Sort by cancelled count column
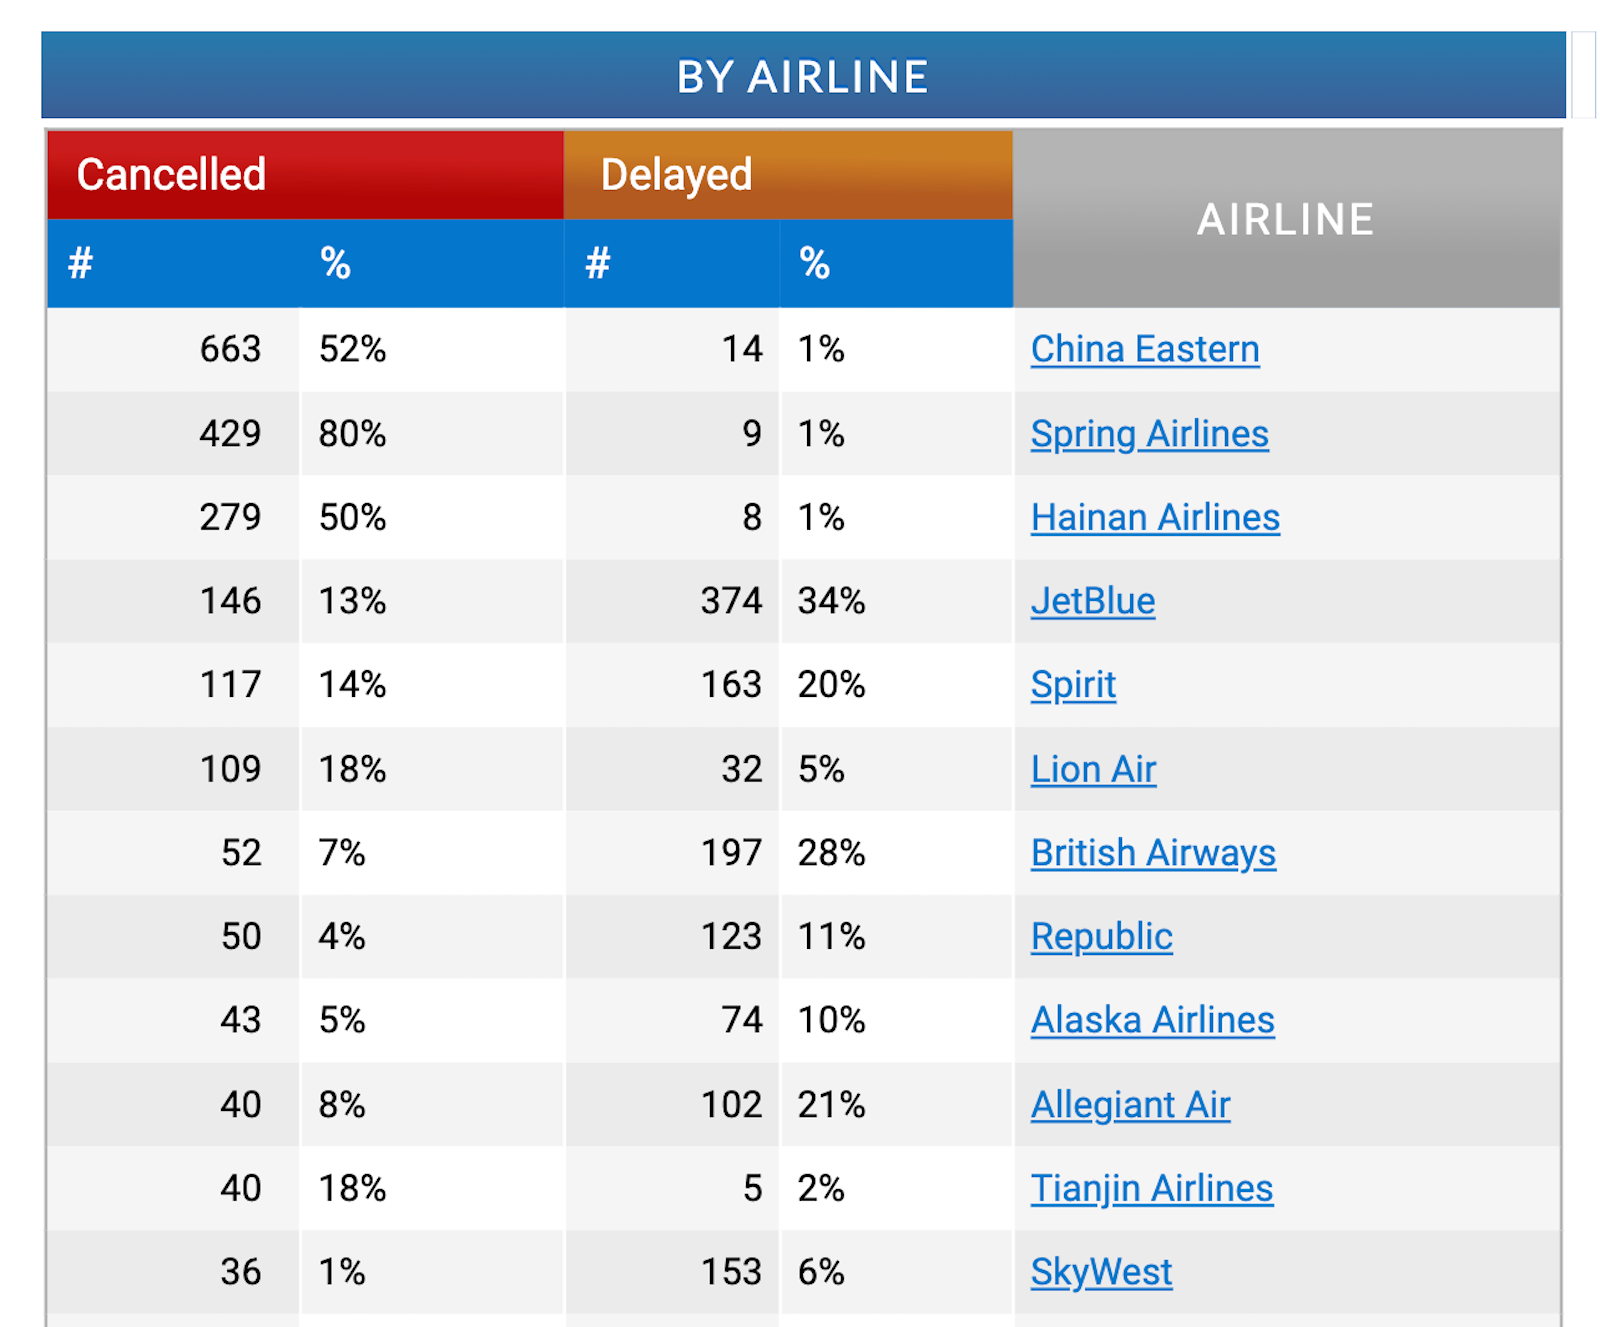 click(170, 262)
